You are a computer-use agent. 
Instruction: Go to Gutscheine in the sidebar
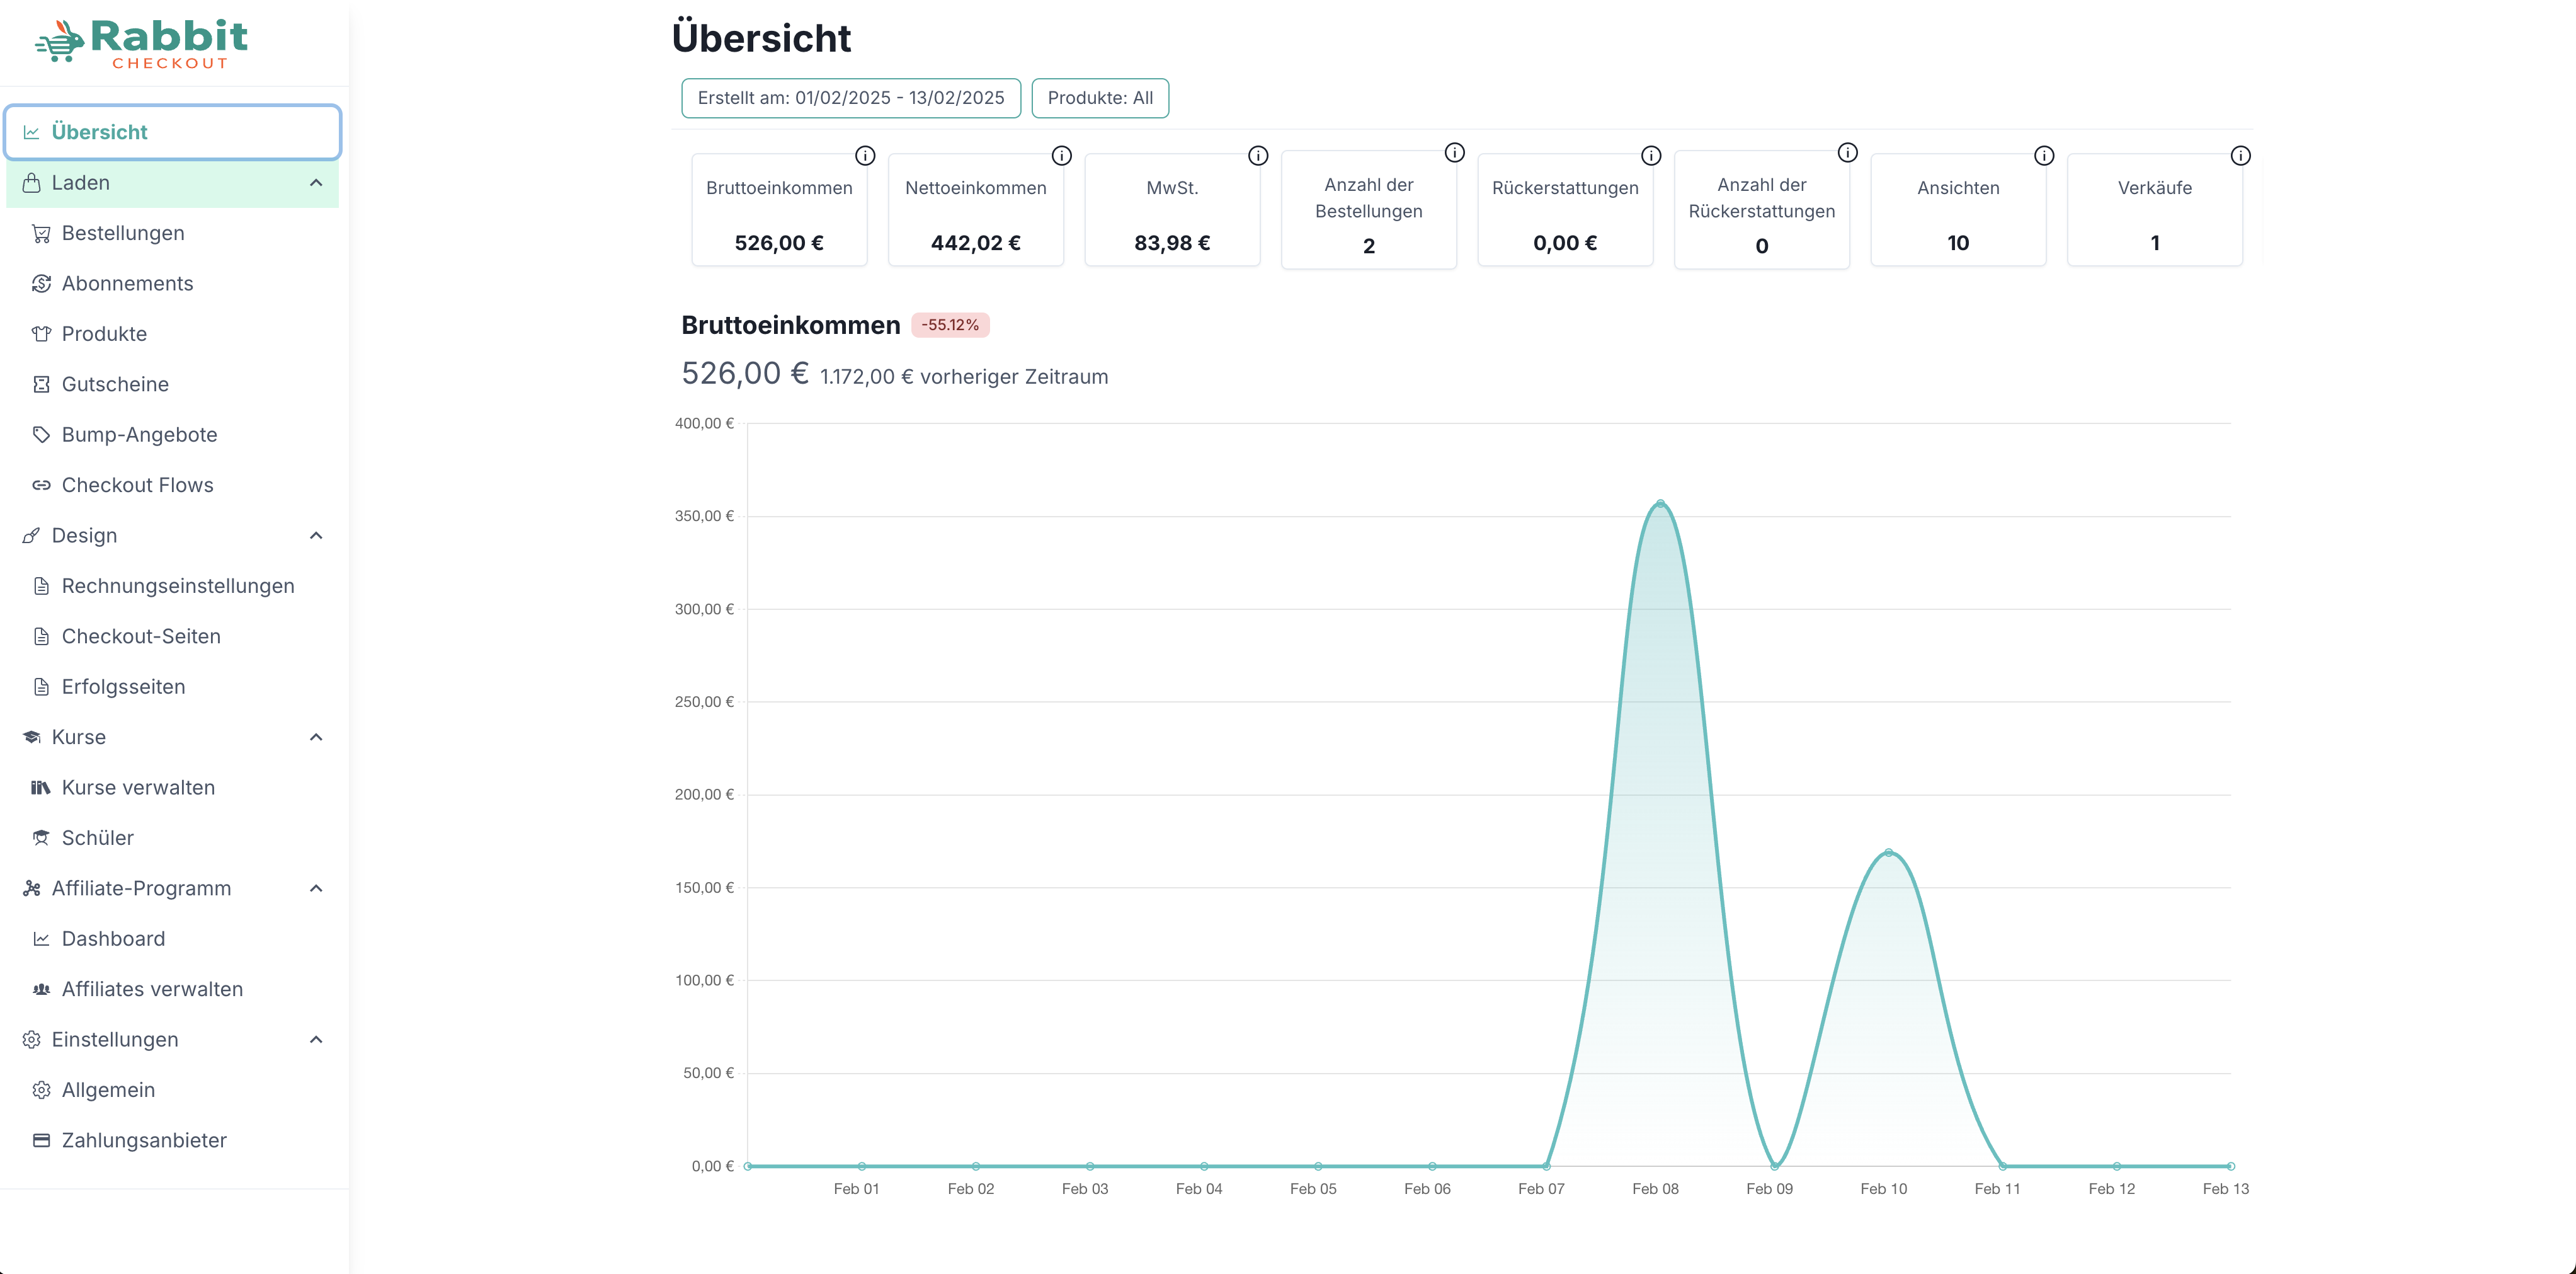115,384
